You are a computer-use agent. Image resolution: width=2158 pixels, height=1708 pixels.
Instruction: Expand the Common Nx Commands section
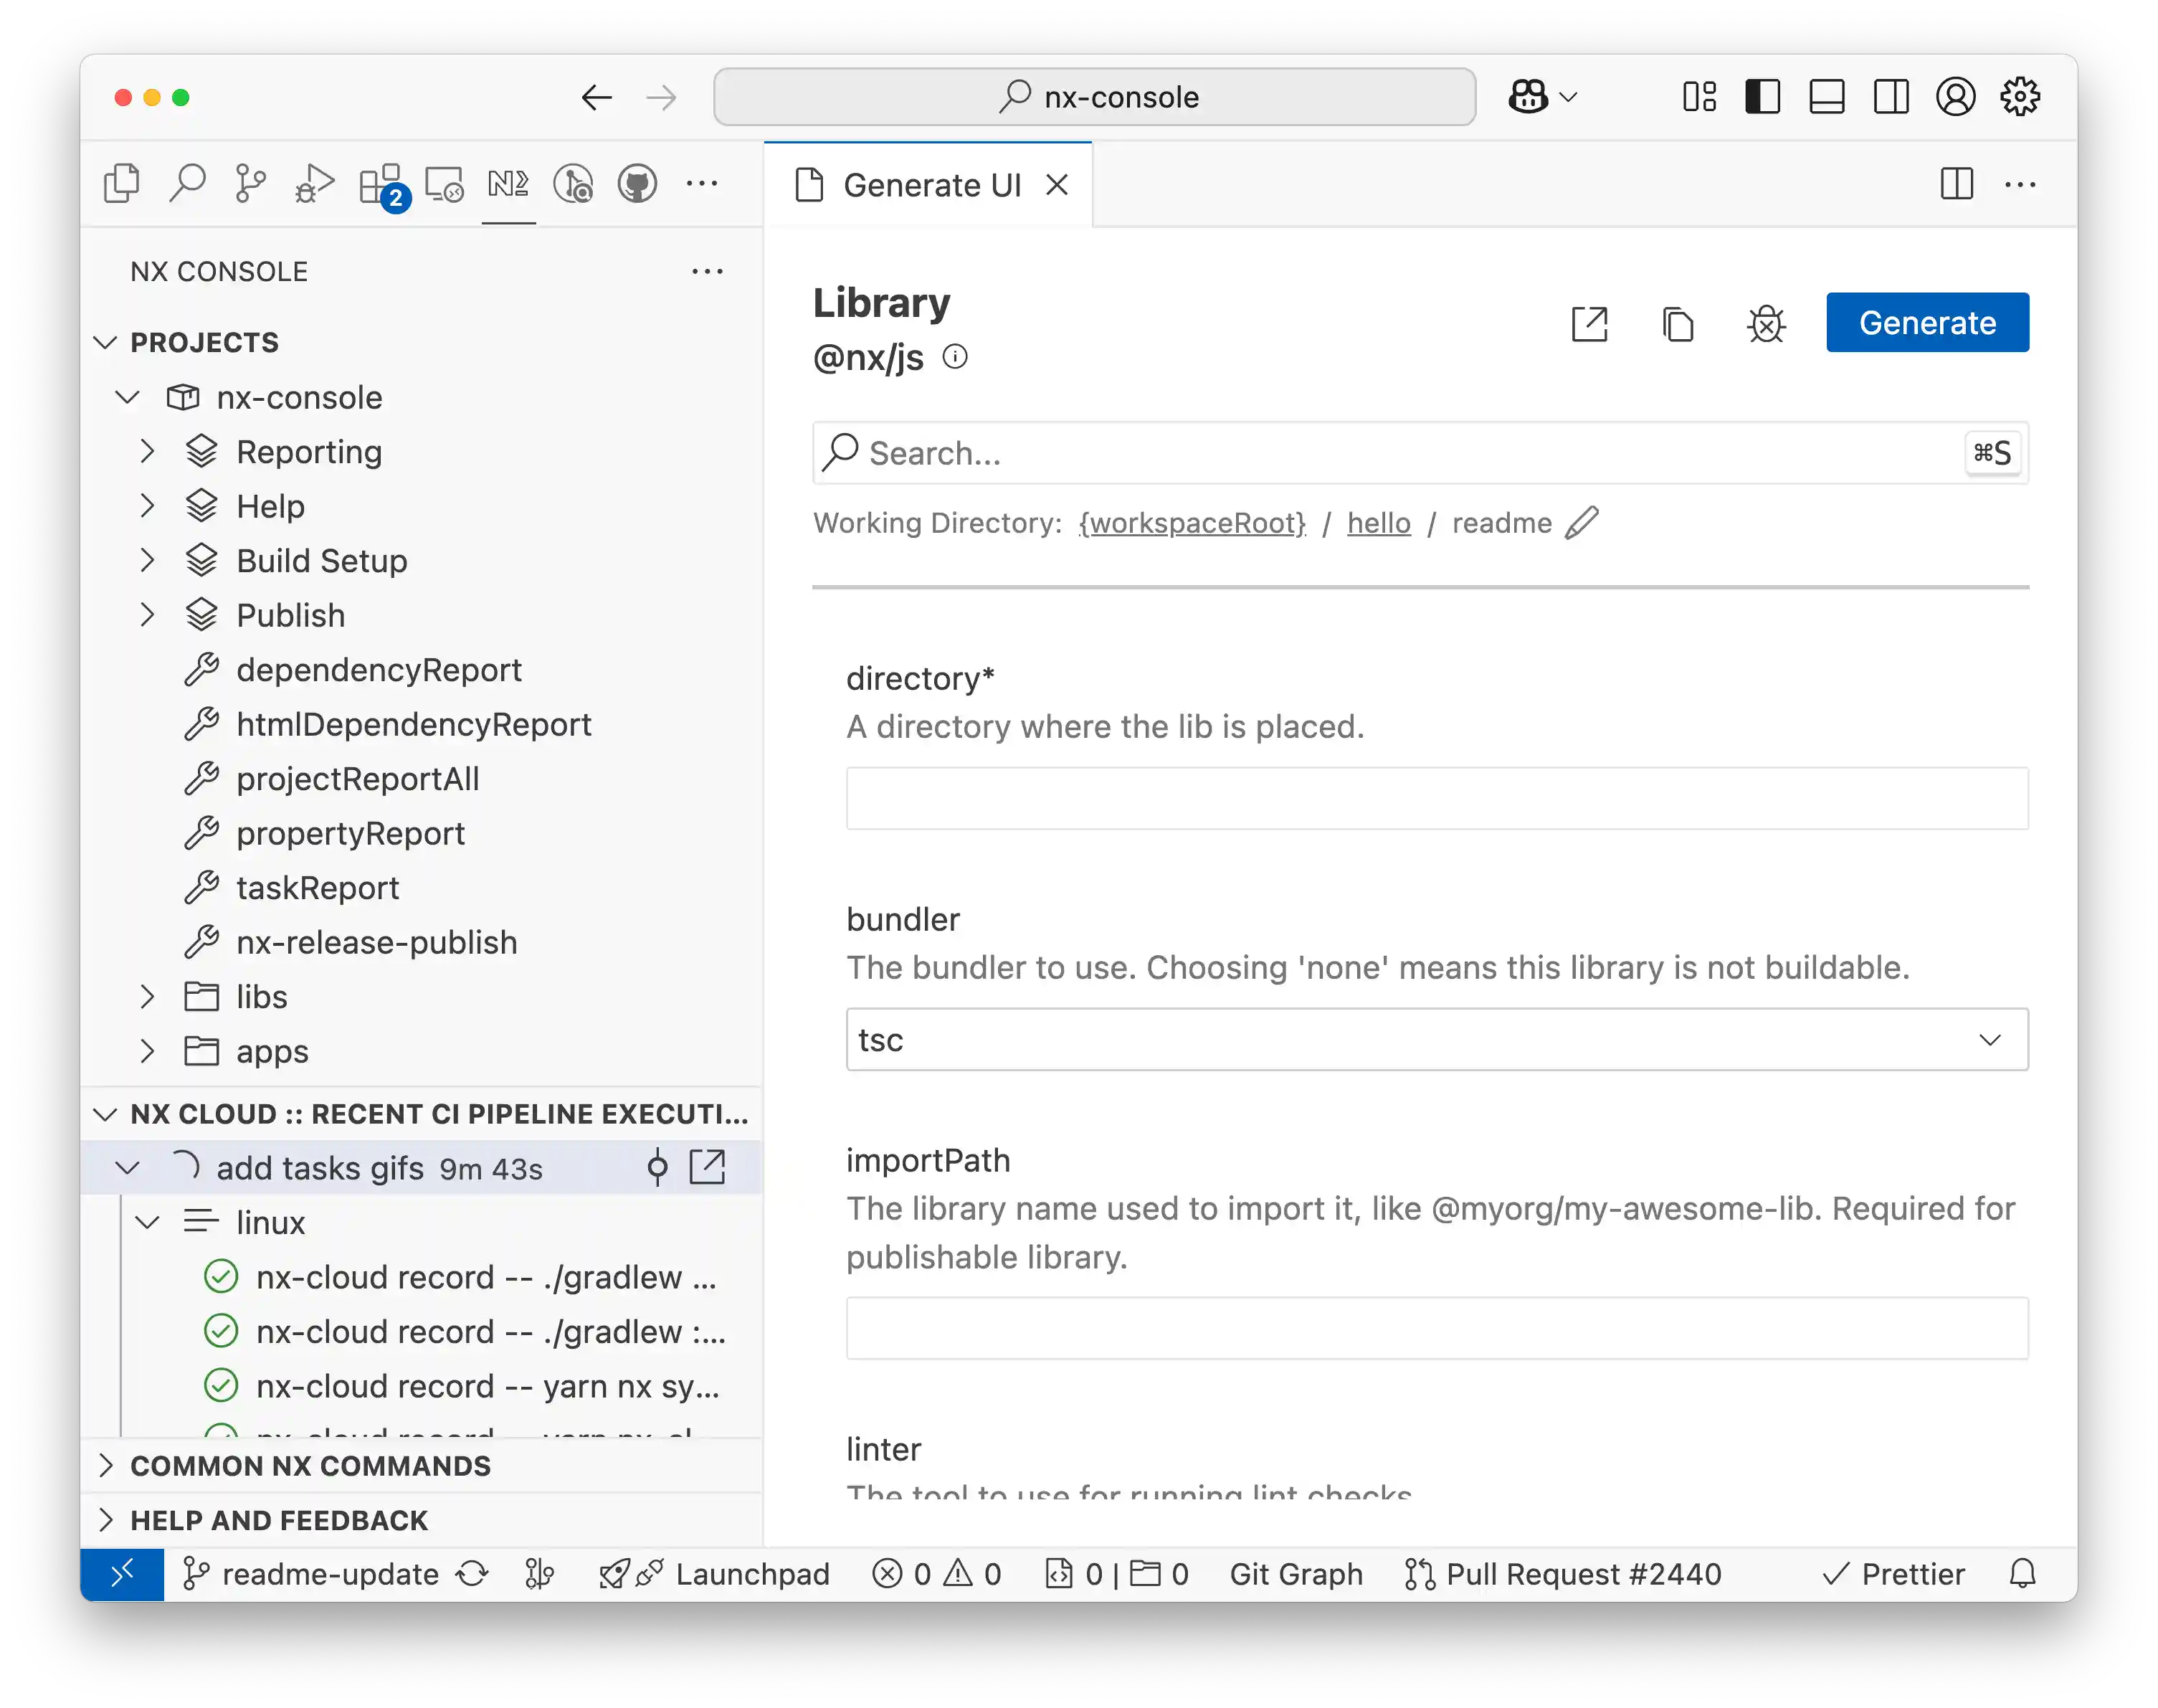tap(310, 1466)
